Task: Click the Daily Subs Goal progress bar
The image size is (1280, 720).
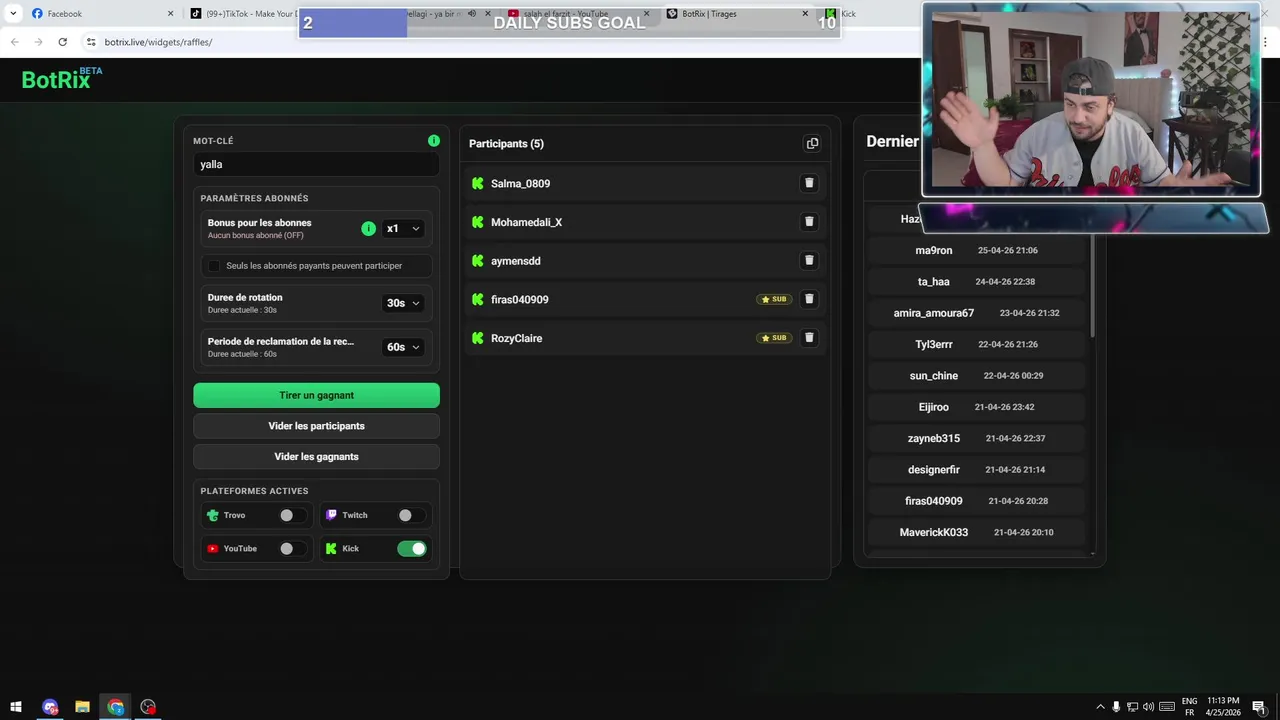Action: coord(569,23)
